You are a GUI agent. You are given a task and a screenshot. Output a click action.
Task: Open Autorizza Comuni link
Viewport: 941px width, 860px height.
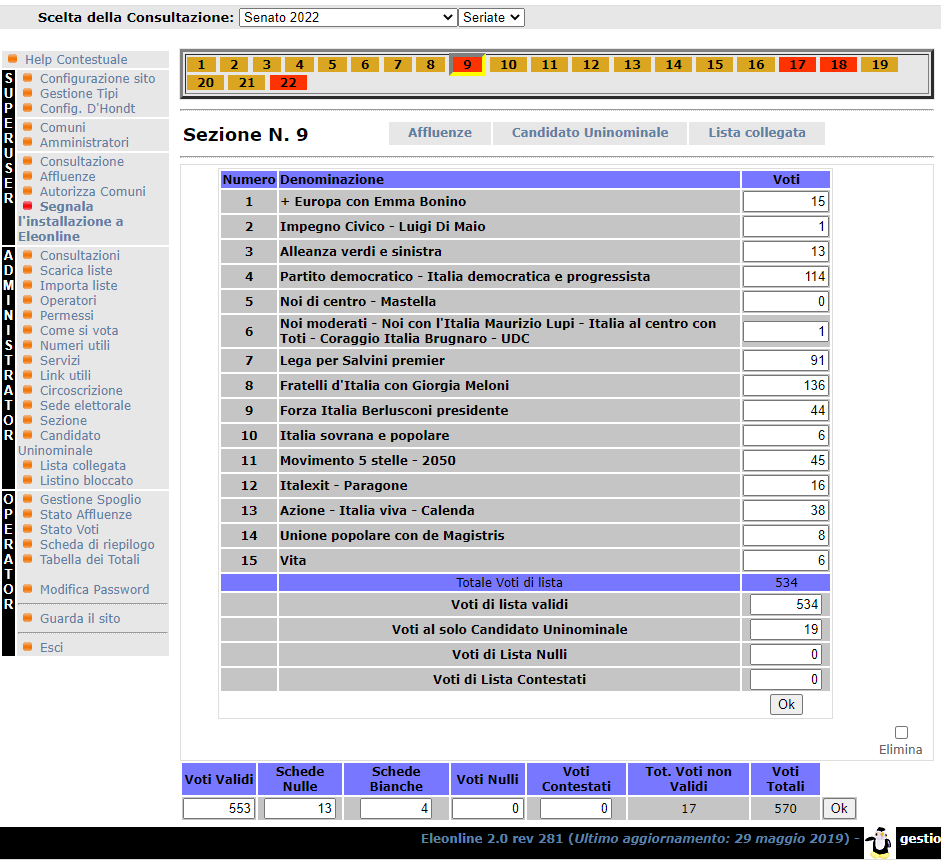coord(92,191)
